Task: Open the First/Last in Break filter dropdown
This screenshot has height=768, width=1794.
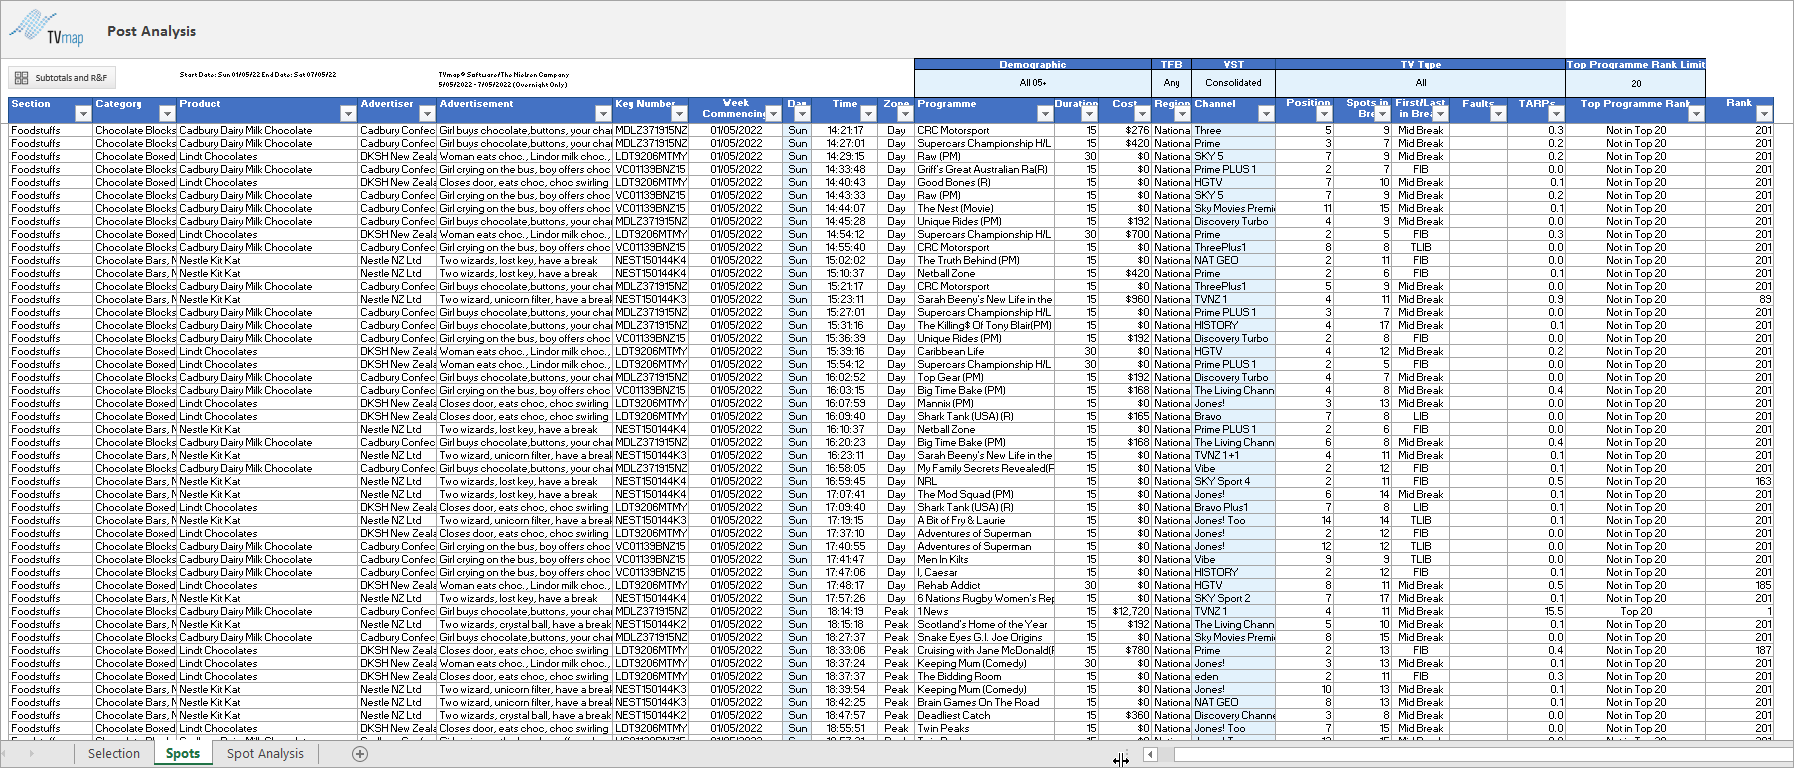Action: click(x=1440, y=114)
